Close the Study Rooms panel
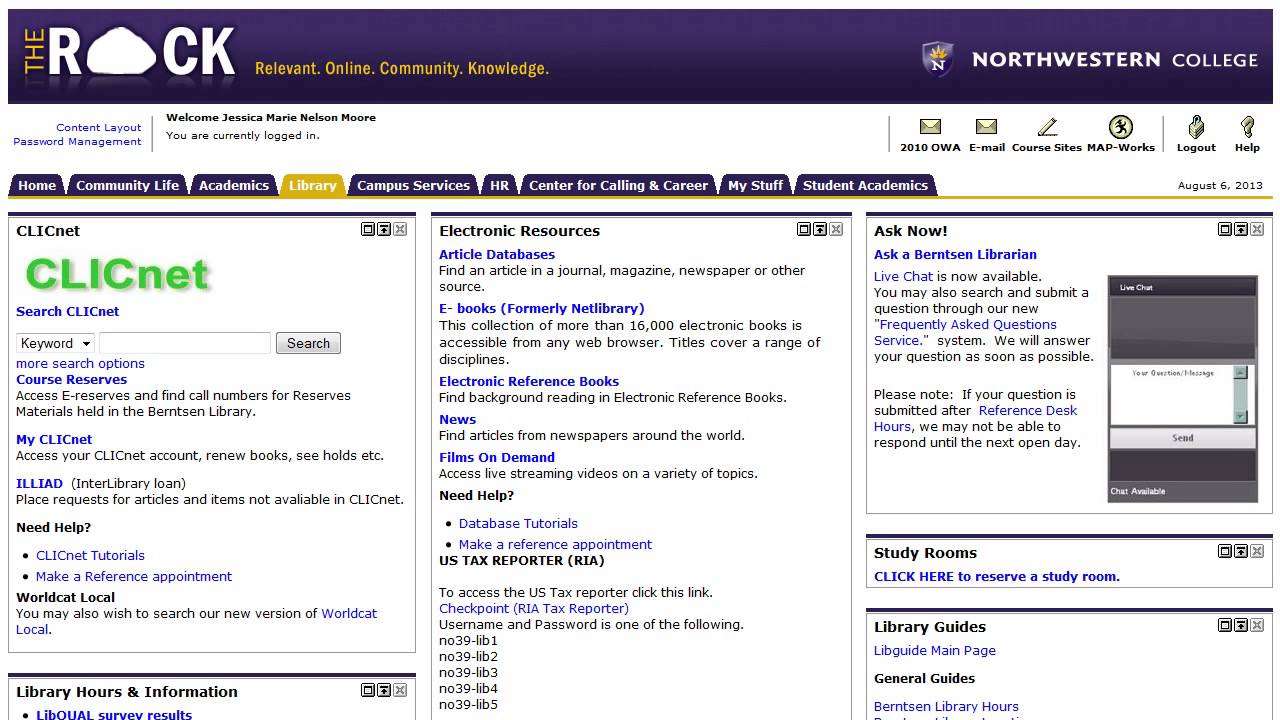This screenshot has height=720, width=1280. pos(1257,551)
